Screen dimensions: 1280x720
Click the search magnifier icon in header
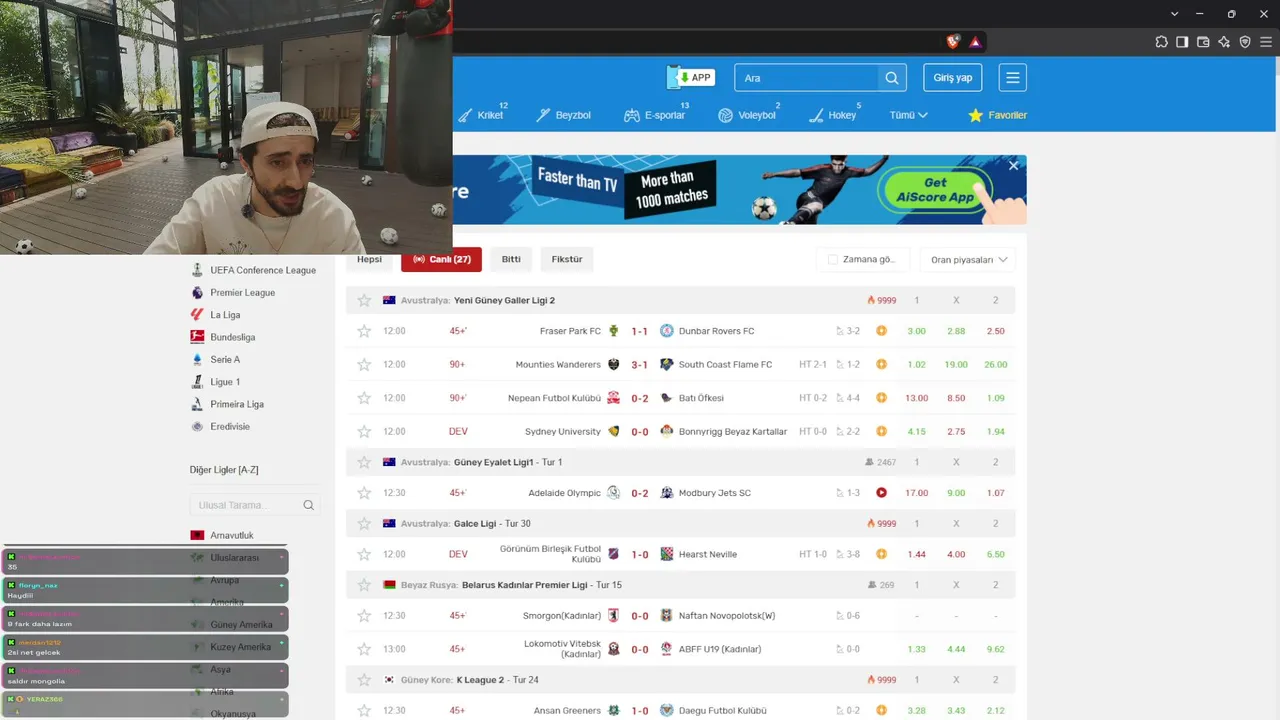pos(891,78)
